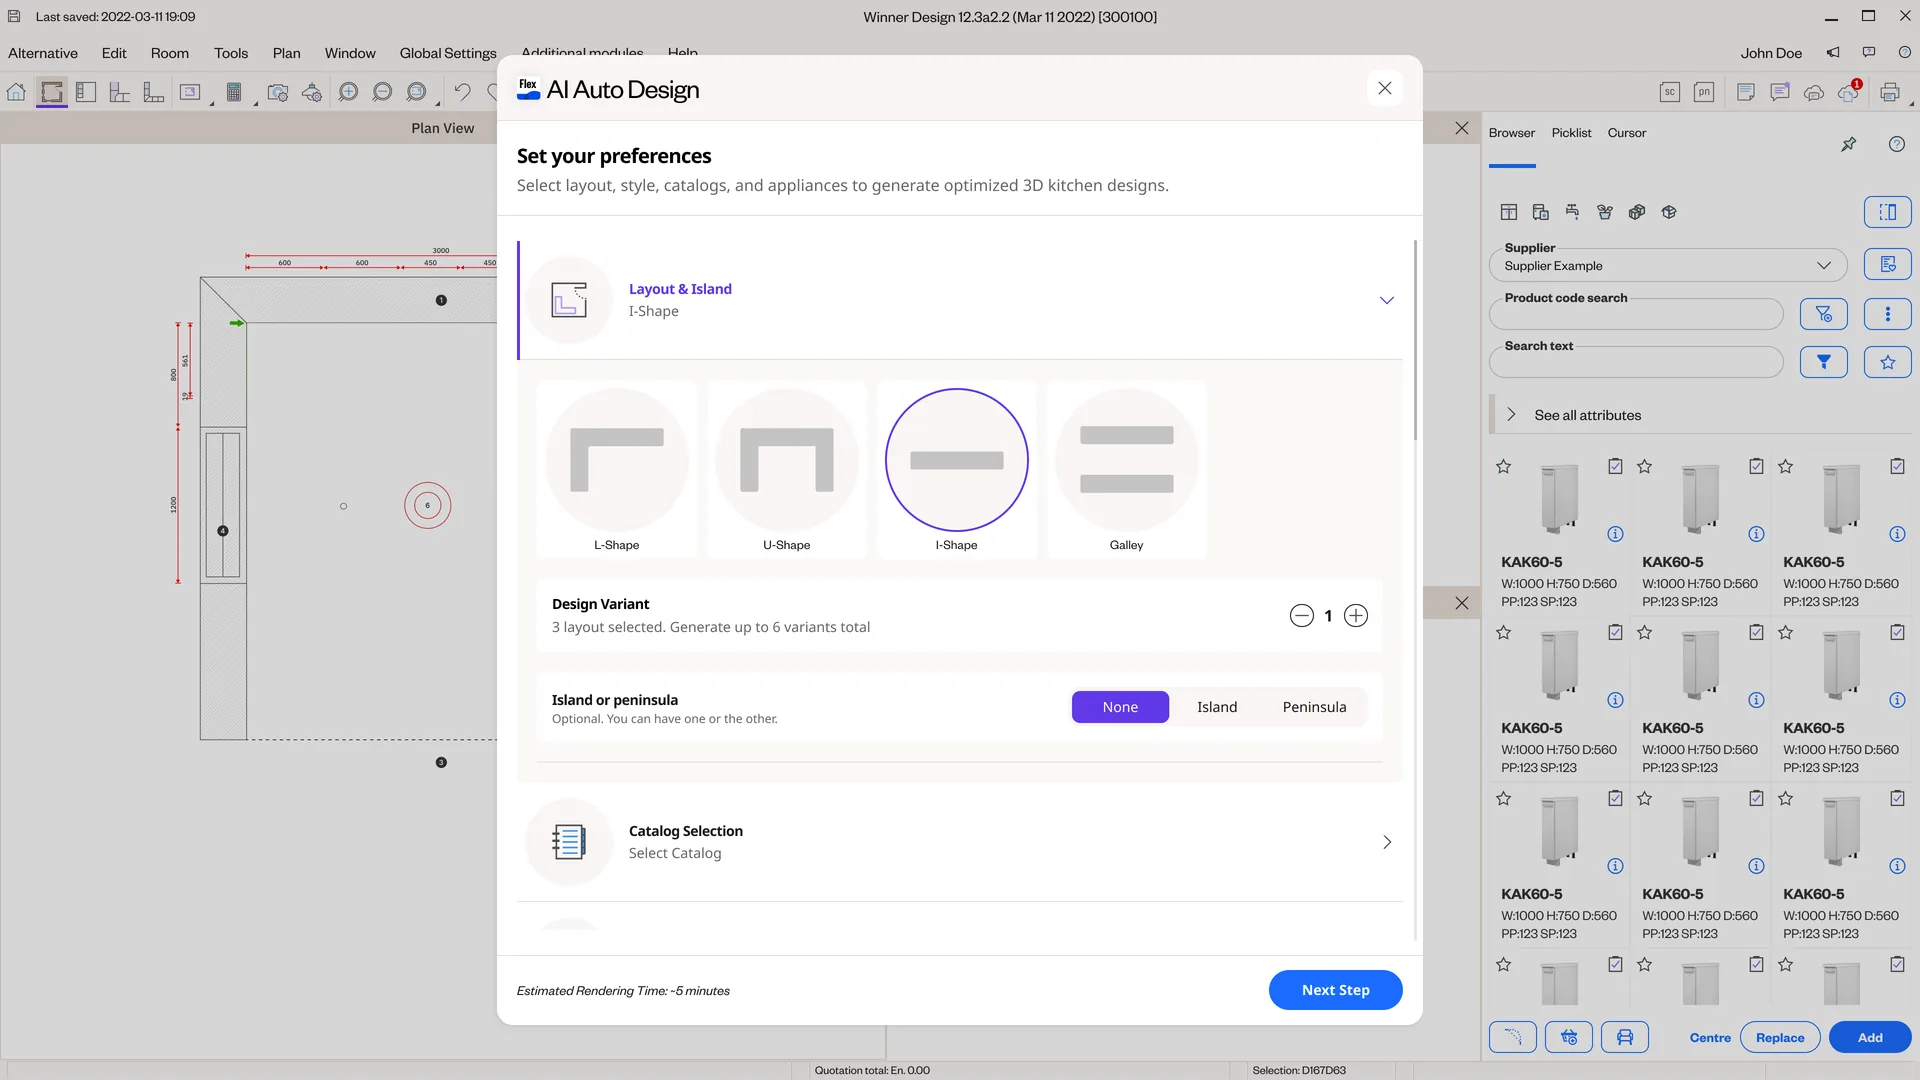
Task: Choose Island in island or peninsula toggle
Action: [1217, 707]
